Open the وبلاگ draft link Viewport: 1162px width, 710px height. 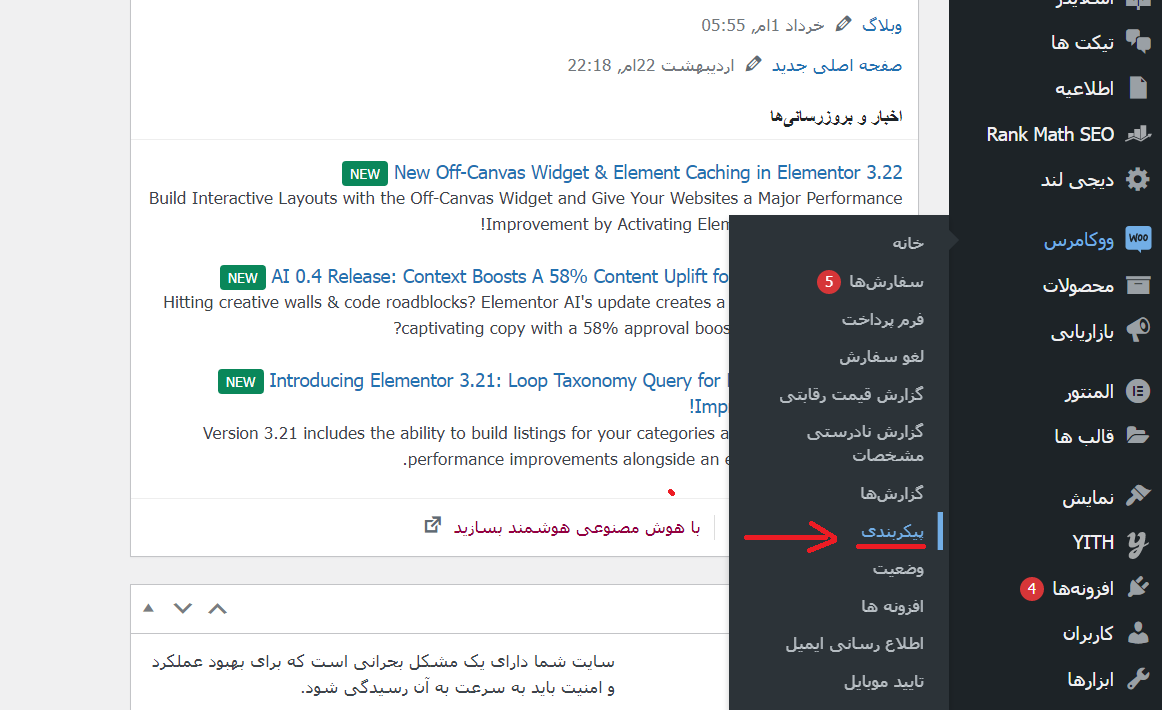pos(882,25)
